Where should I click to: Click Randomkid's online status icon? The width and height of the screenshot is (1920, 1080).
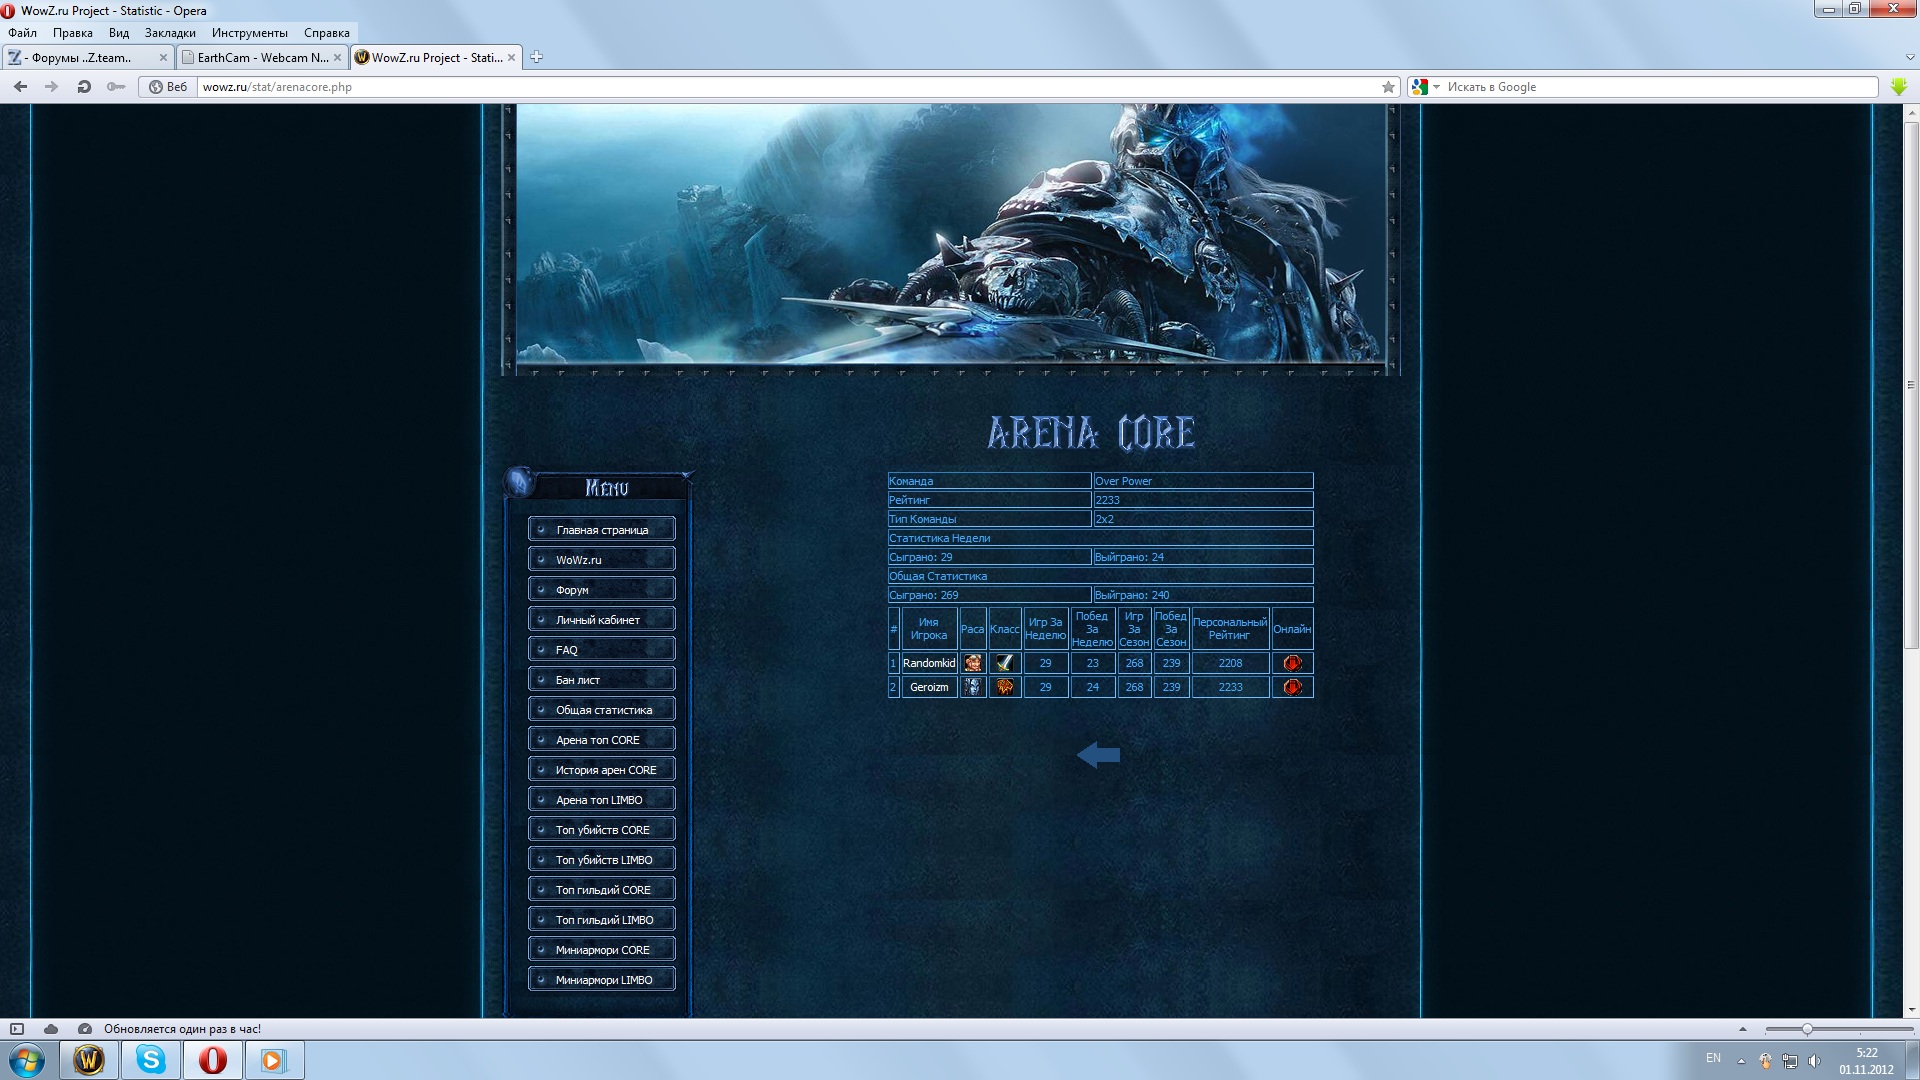click(x=1292, y=663)
